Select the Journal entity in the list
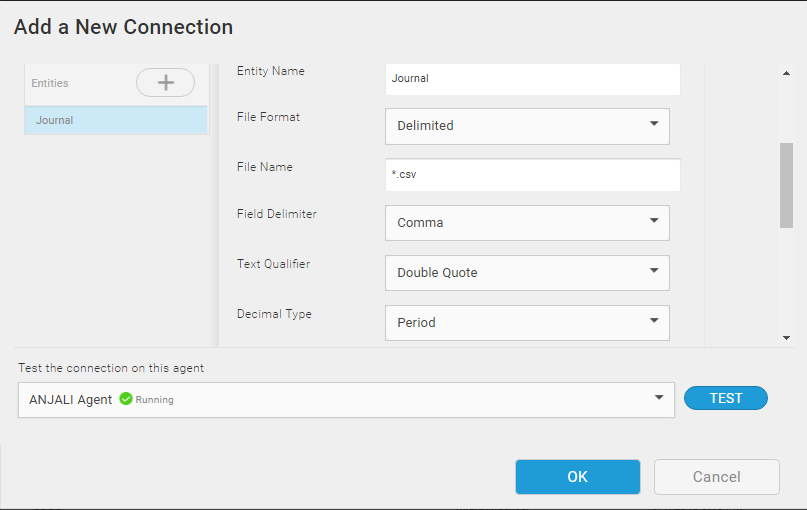This screenshot has width=807, height=510. pos(115,120)
